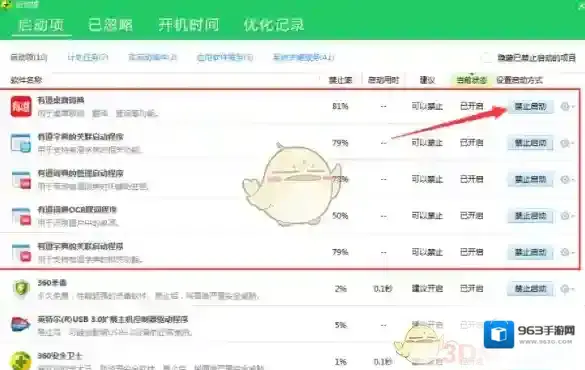Screen dimensions: 585x370
Task: Click the icon of 有道词典OCR取词程序
Action: (x=21, y=216)
